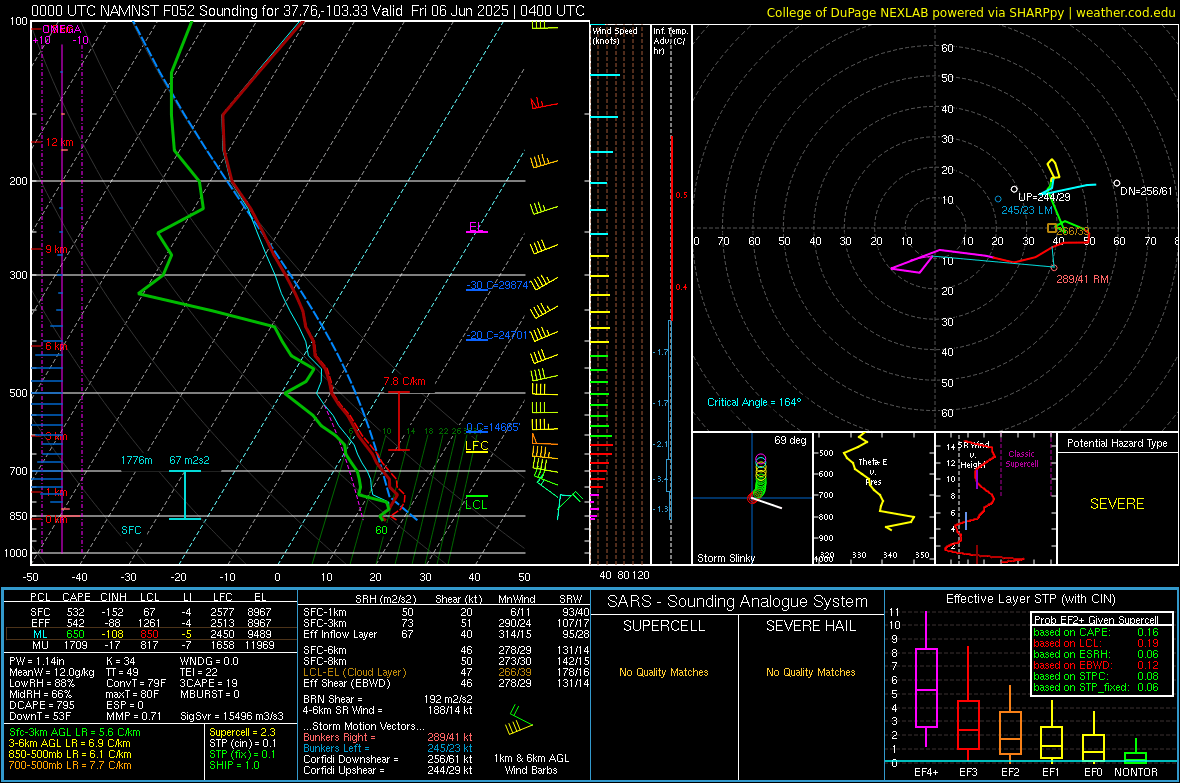Click the Eff Inflow Layer row
1180x783 pixels.
tap(446, 634)
